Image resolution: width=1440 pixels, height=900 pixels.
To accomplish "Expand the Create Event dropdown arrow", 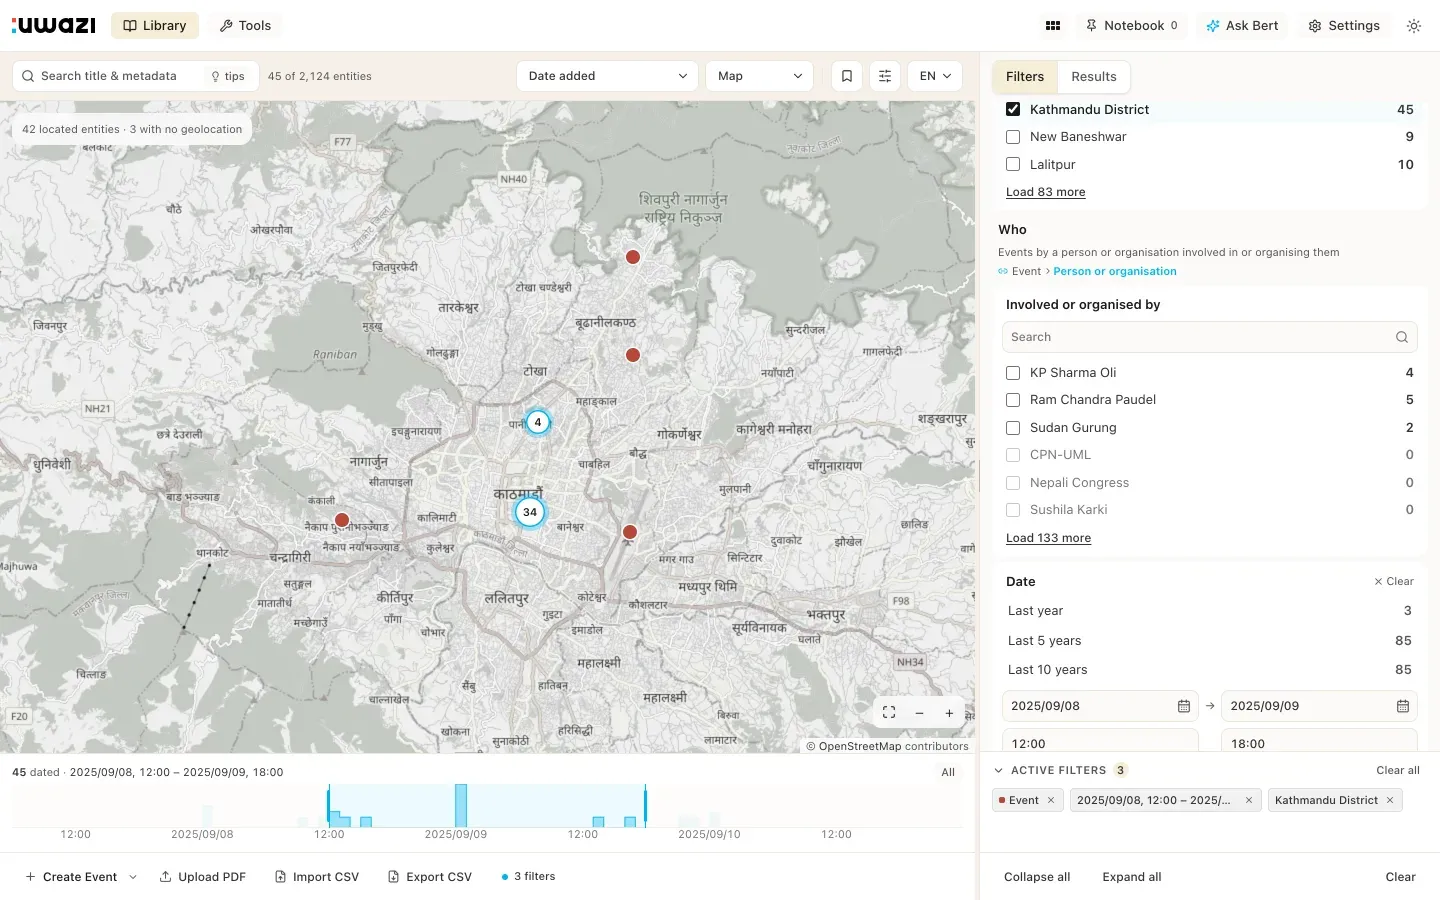I will (x=133, y=877).
